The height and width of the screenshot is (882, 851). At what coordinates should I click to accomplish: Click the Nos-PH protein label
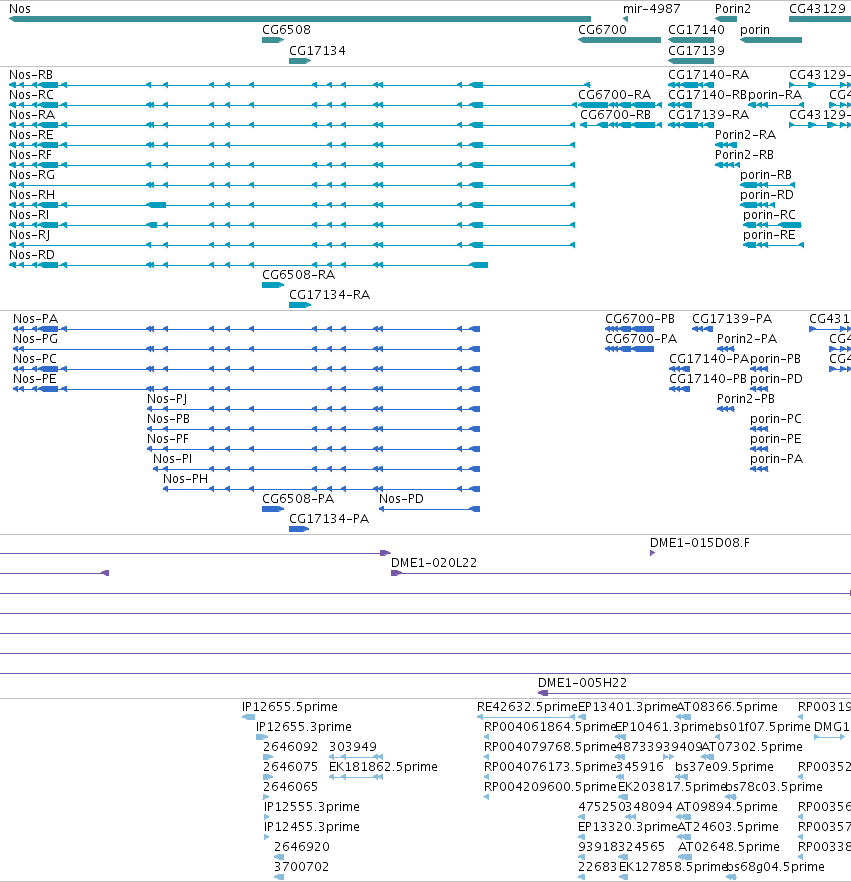[x=185, y=479]
